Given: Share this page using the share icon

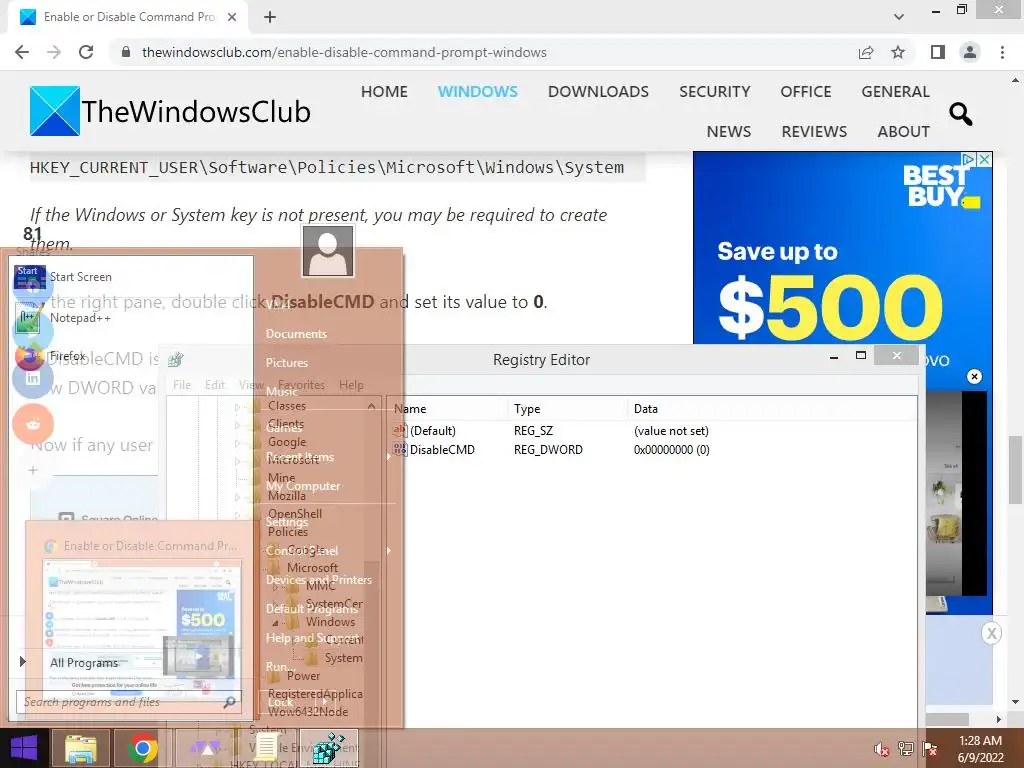Looking at the screenshot, I should pyautogui.click(x=866, y=52).
